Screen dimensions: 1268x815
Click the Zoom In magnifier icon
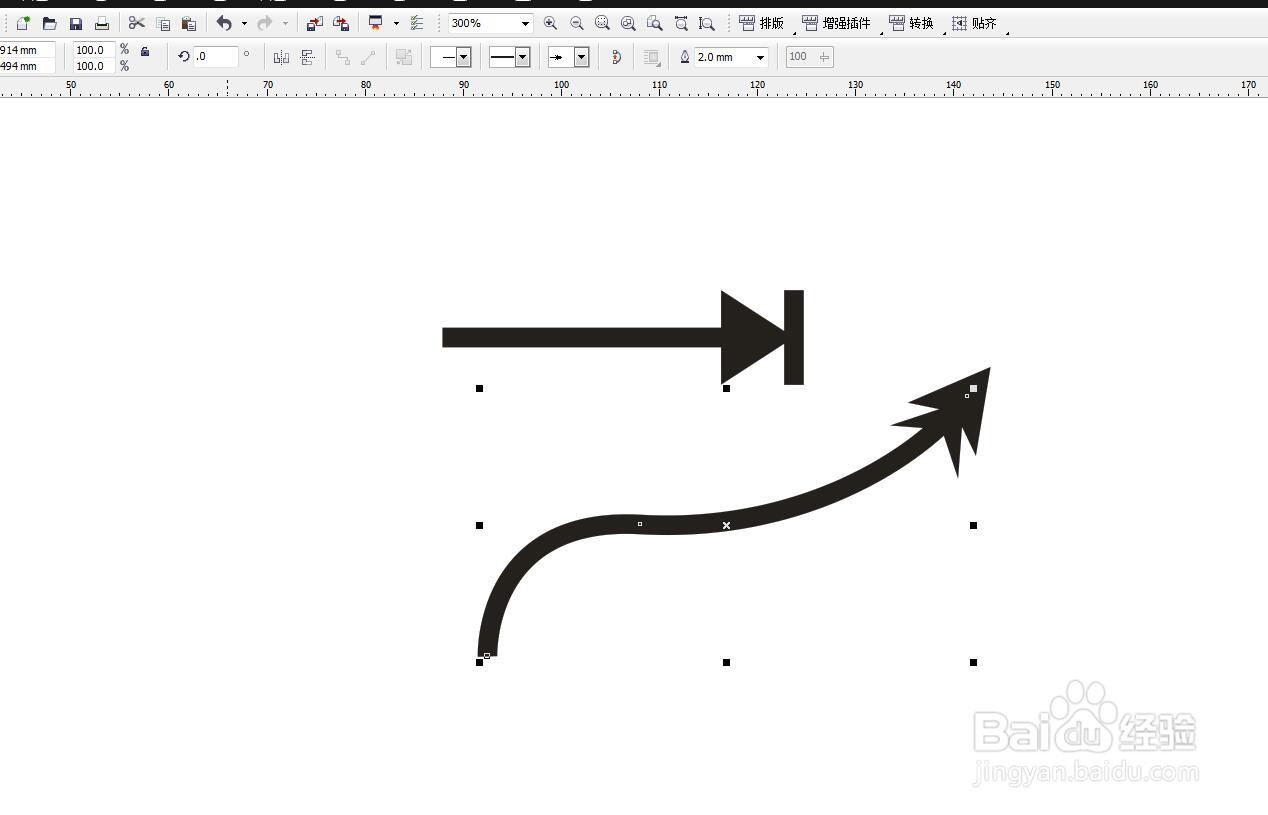click(x=550, y=23)
